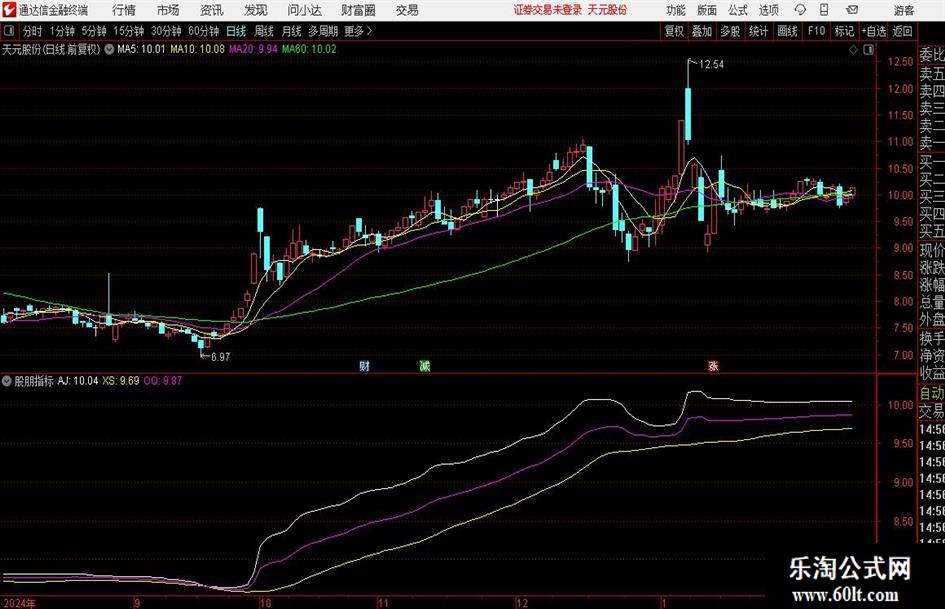Click the 12.54 high price label
This screenshot has height=609, width=945.
(x=711, y=65)
